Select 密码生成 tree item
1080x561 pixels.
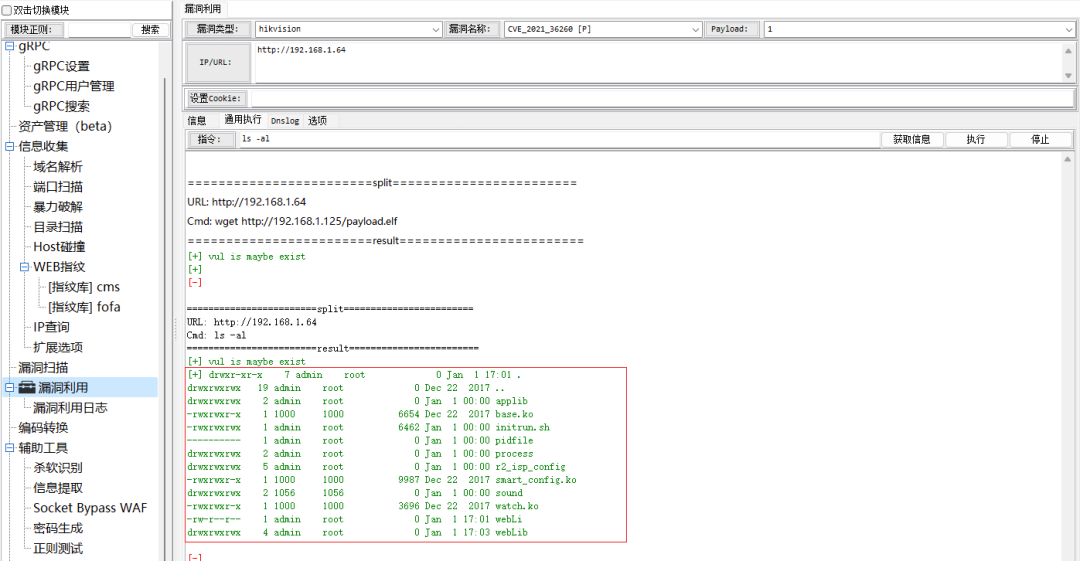[x=58, y=528]
